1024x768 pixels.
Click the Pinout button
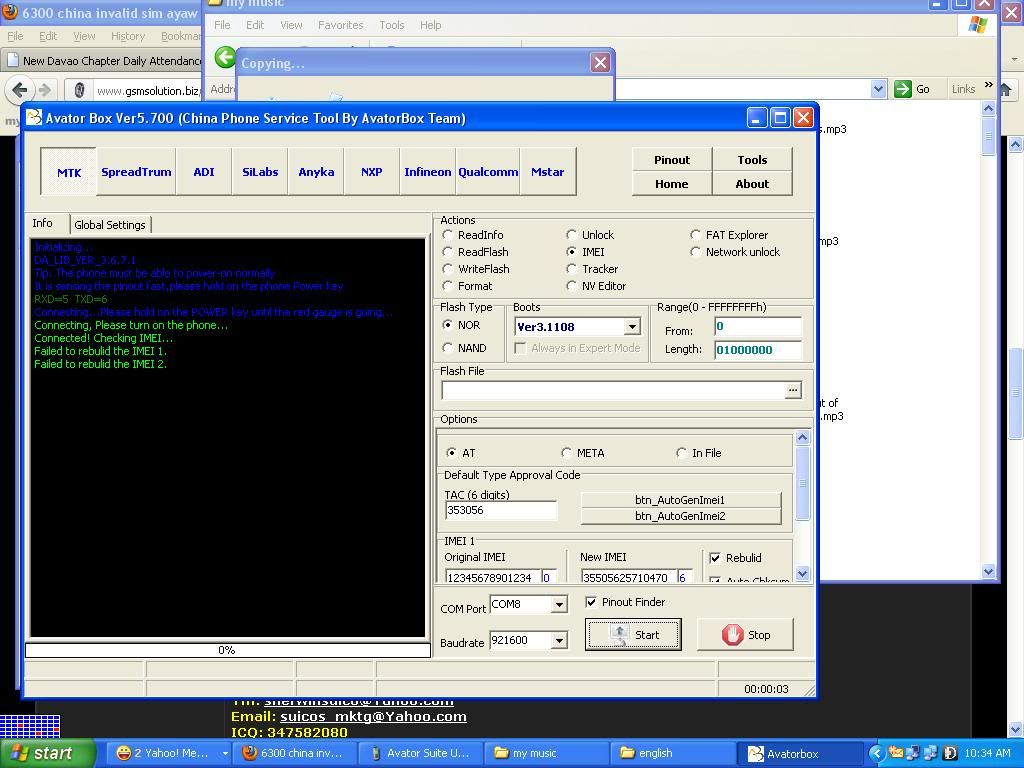672,160
